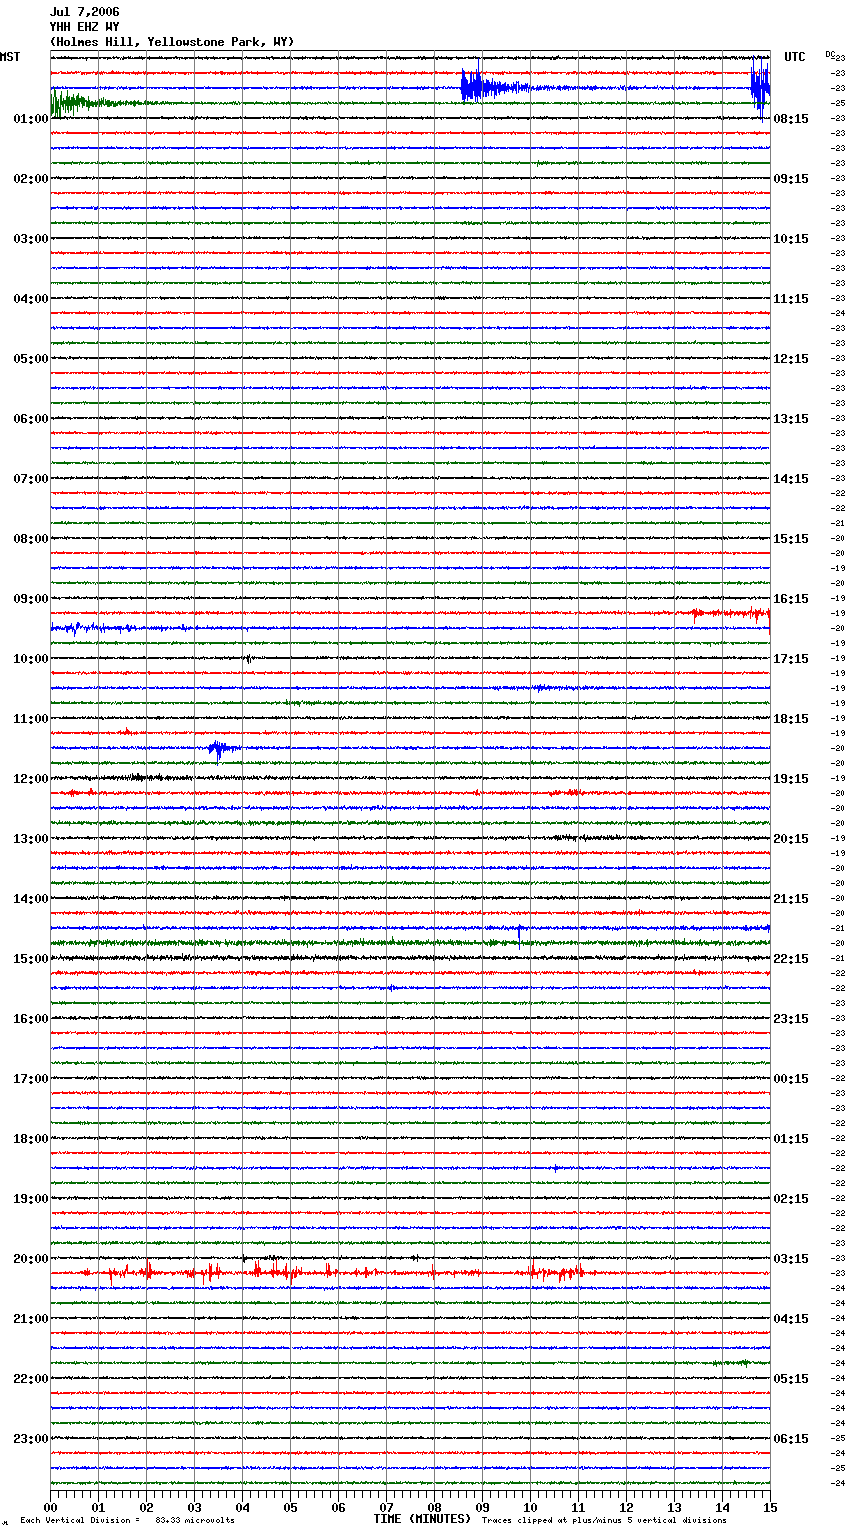Click the 23:00 MST hour label
Image resolution: width=850 pixels, height=1534 pixels.
pyautogui.click(x=31, y=1439)
